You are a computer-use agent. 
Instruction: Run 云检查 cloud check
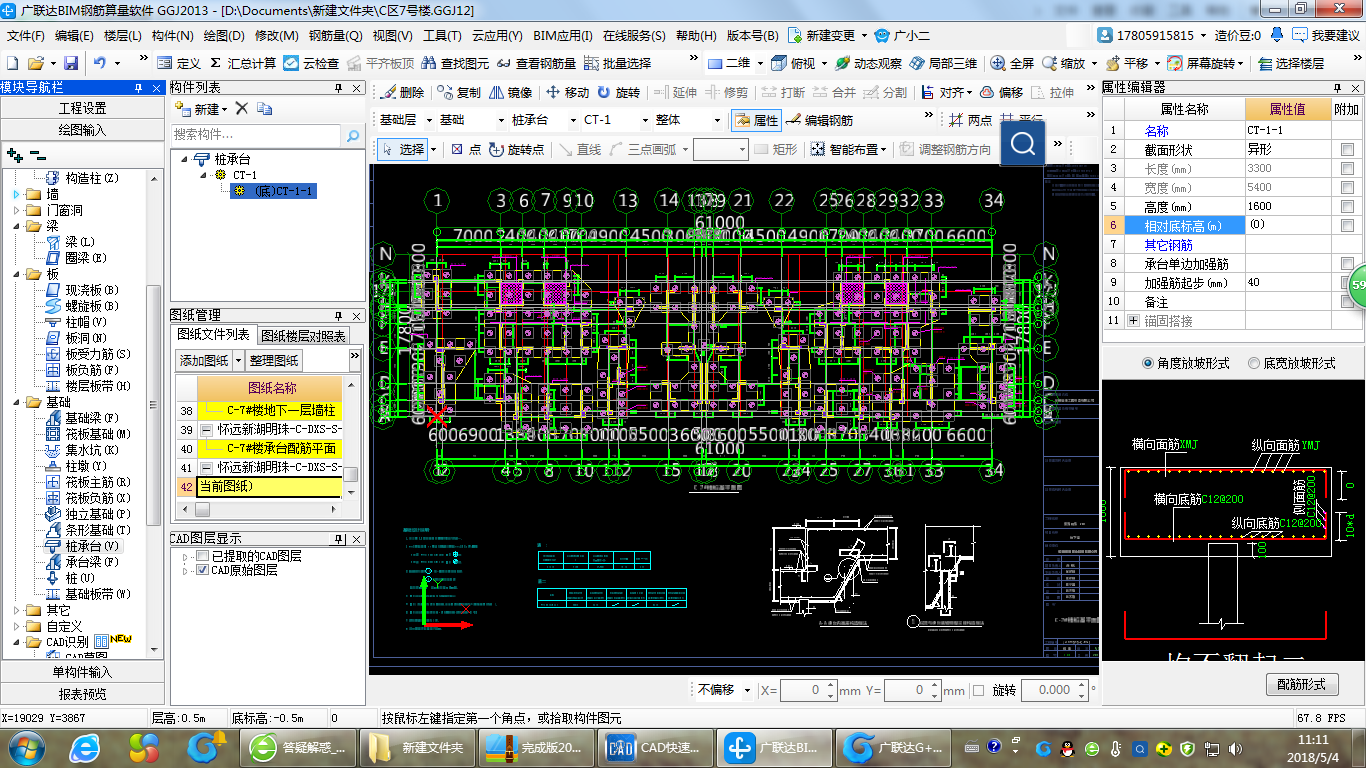[x=311, y=63]
